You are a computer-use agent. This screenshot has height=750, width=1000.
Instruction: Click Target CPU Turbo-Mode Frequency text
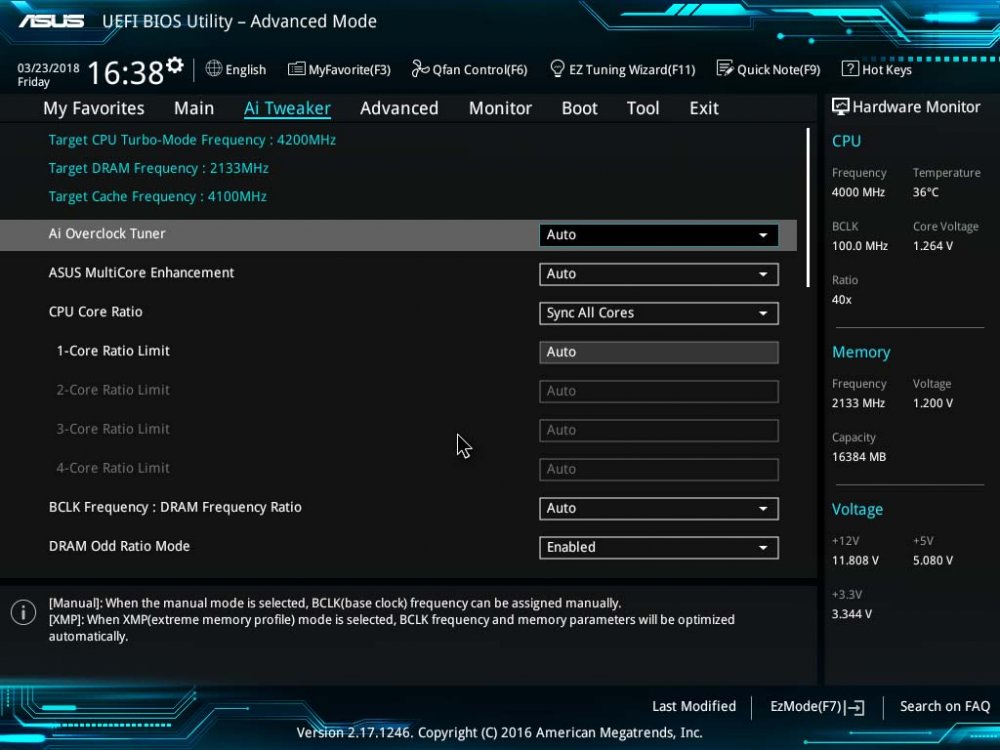point(192,140)
